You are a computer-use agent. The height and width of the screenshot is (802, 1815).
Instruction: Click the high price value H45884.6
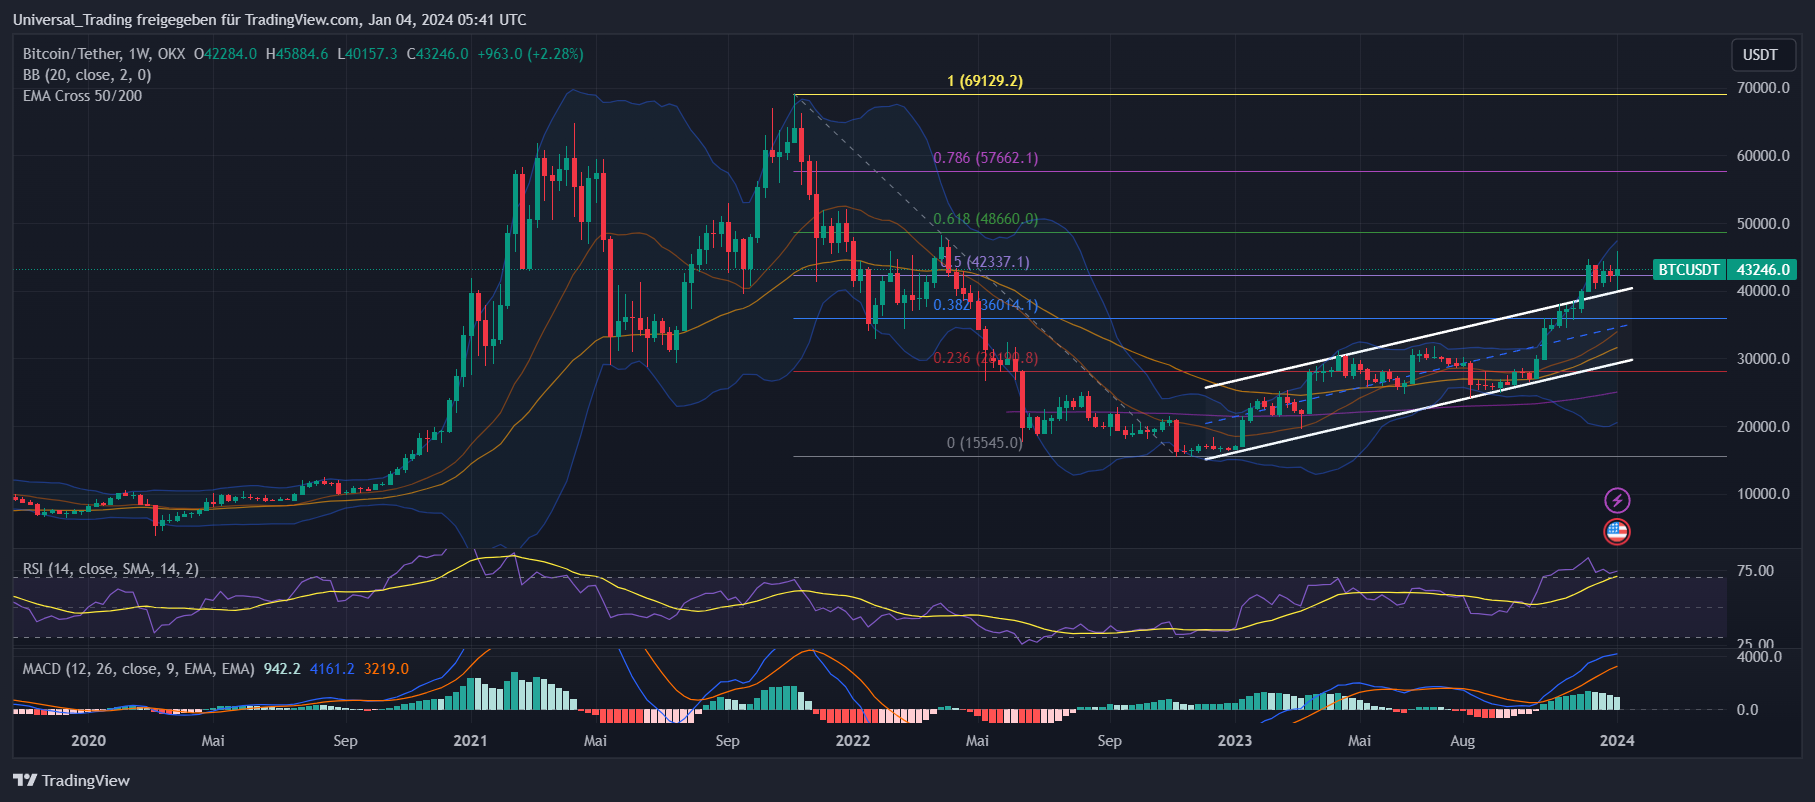click(297, 54)
